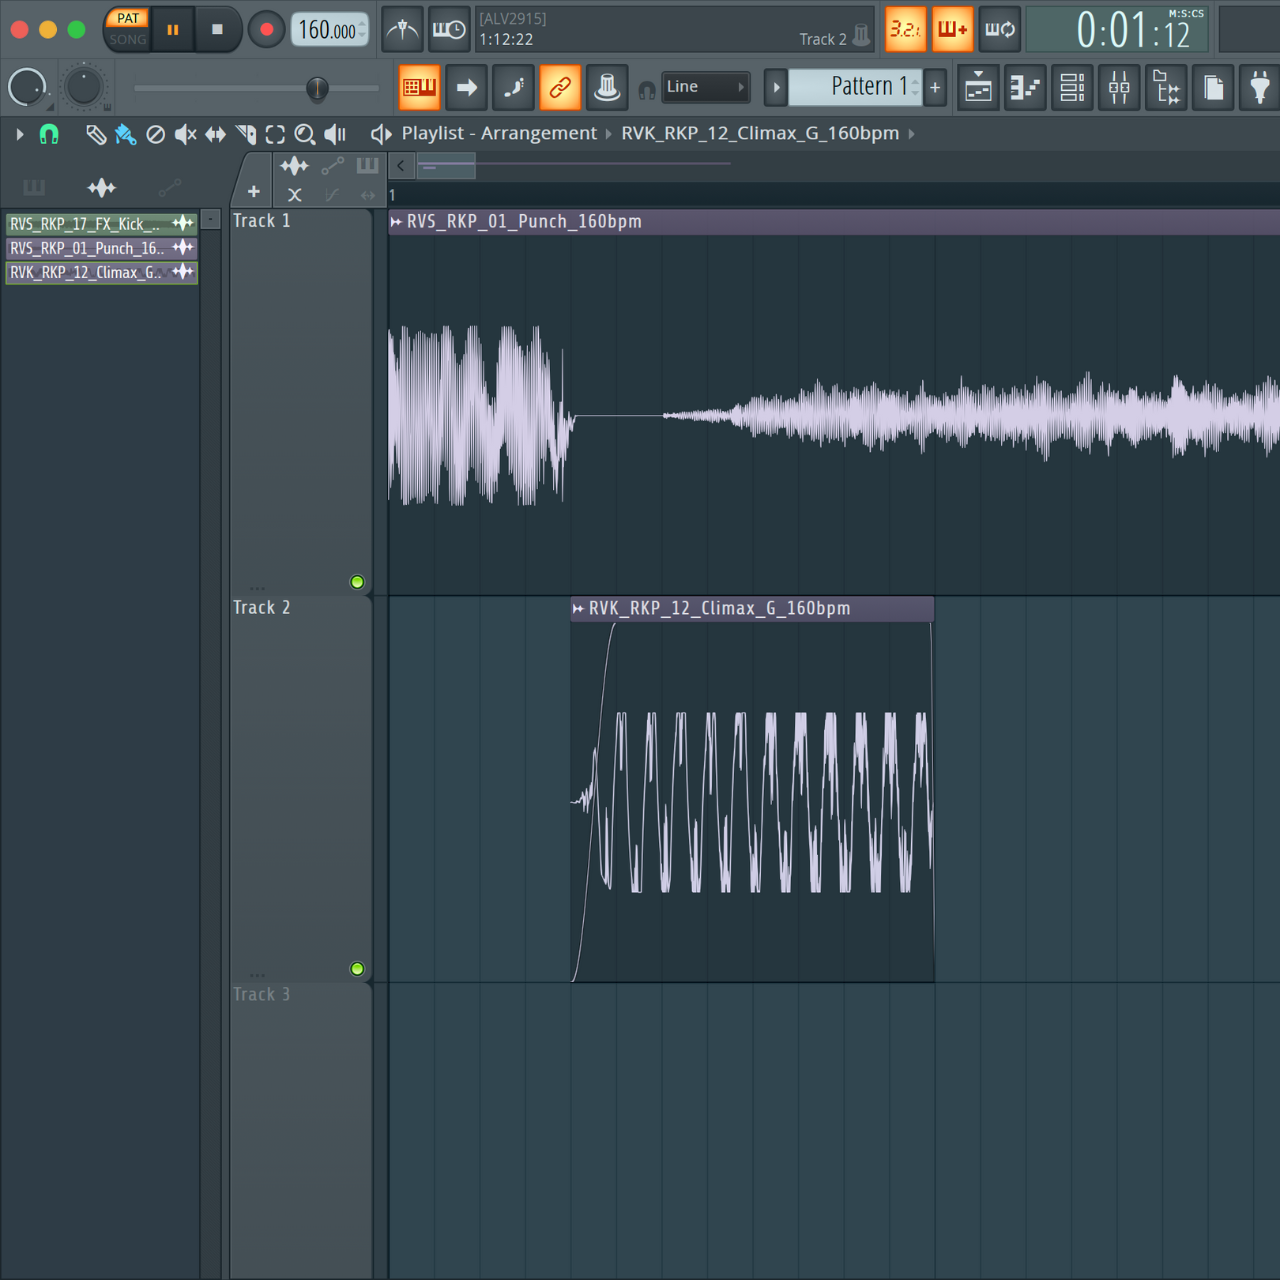This screenshot has width=1280, height=1280.
Task: Mute Track 2 using its green light
Action: [x=357, y=969]
